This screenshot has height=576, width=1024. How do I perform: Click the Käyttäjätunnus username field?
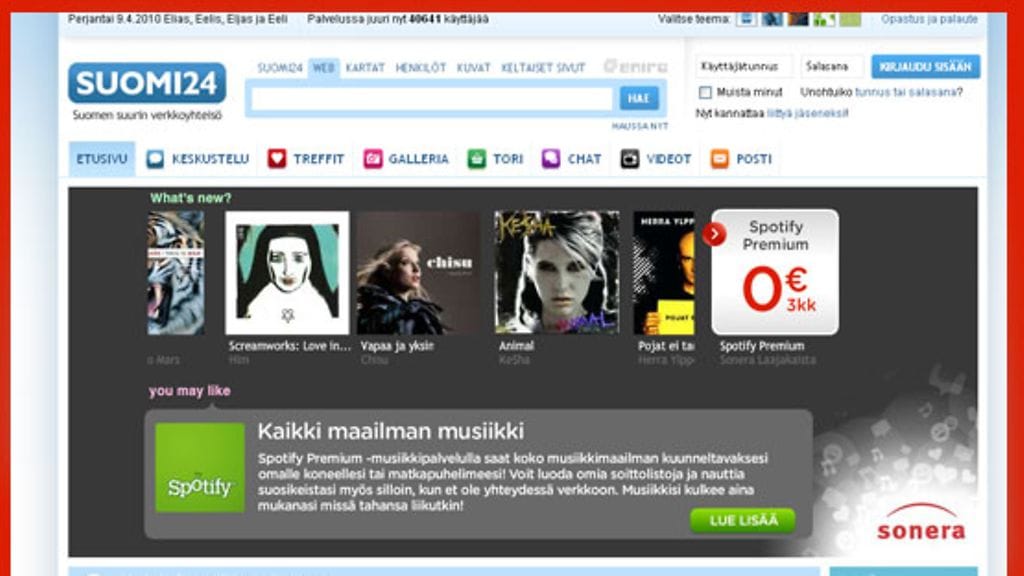point(744,67)
